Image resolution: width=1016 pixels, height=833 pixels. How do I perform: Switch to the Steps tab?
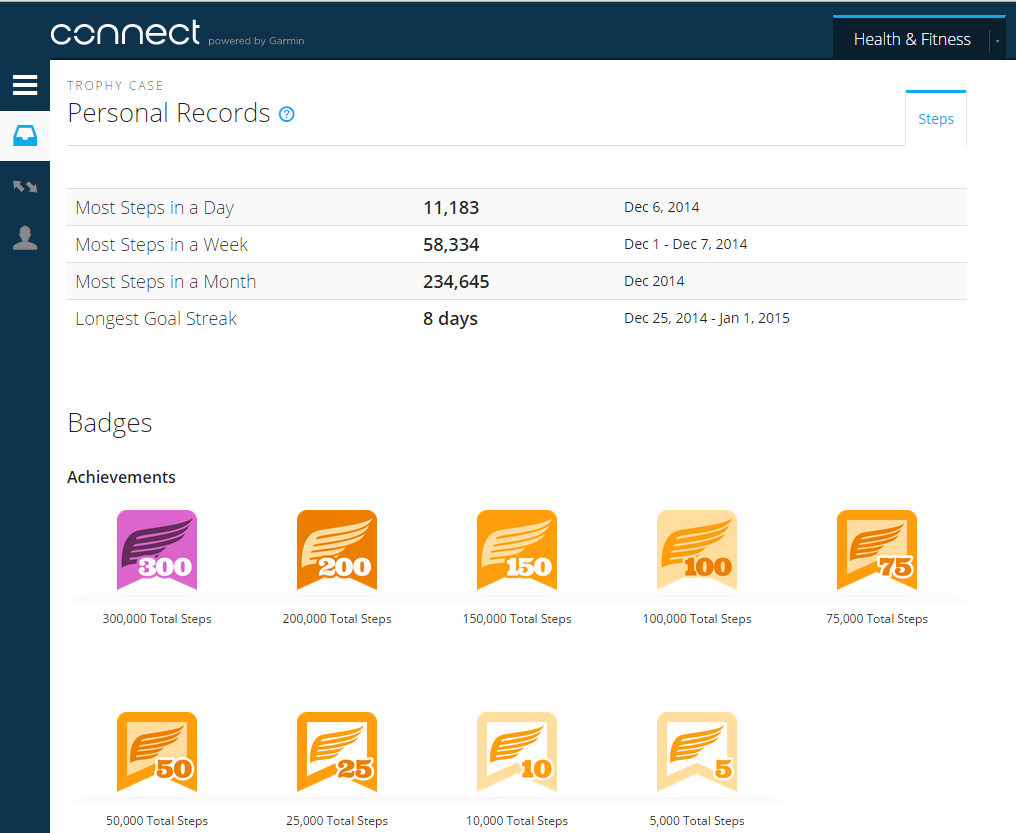tap(936, 119)
